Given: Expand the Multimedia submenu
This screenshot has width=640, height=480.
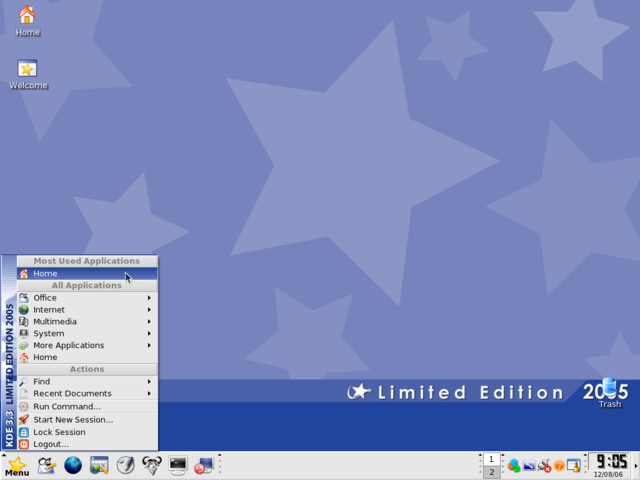Looking at the screenshot, I should pos(87,321).
